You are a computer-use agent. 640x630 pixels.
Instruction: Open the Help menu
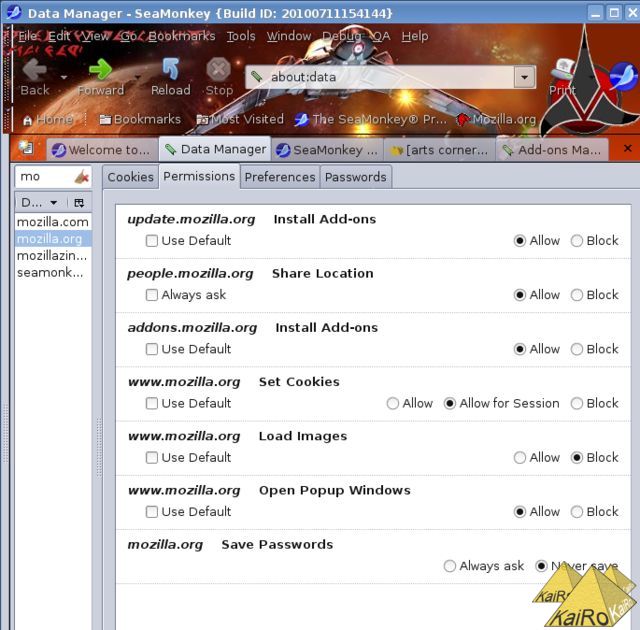(x=415, y=36)
